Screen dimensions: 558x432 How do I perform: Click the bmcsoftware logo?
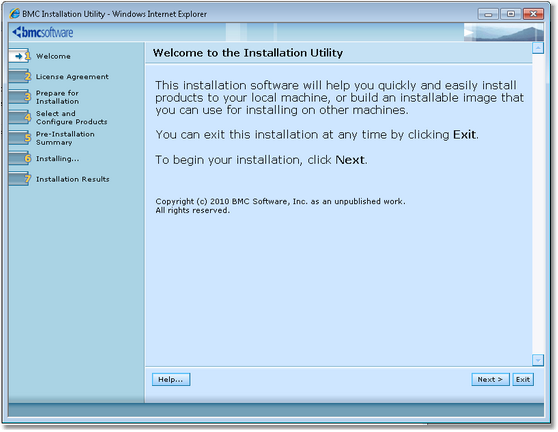click(x=43, y=32)
